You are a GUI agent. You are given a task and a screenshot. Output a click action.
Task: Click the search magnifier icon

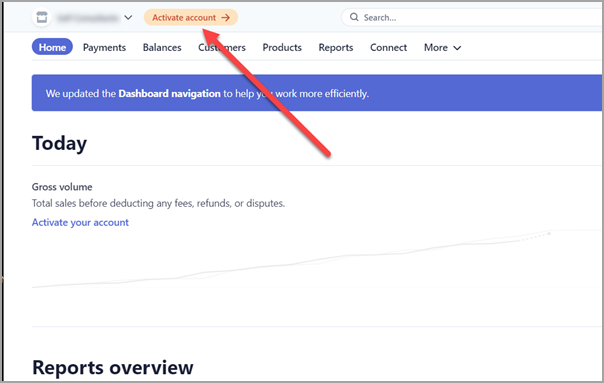point(354,17)
